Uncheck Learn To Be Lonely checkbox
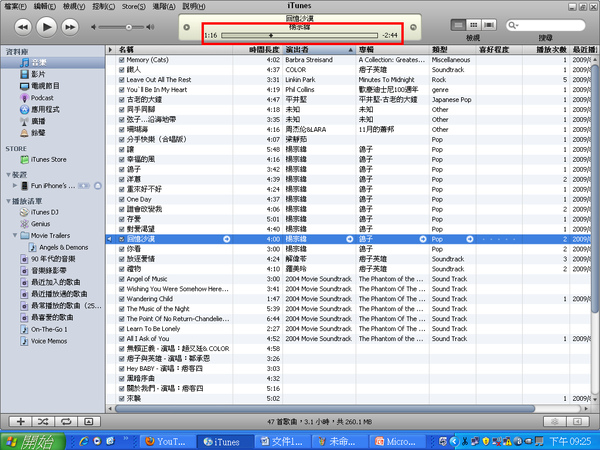Image resolution: width=600 pixels, height=450 pixels. [x=122, y=329]
